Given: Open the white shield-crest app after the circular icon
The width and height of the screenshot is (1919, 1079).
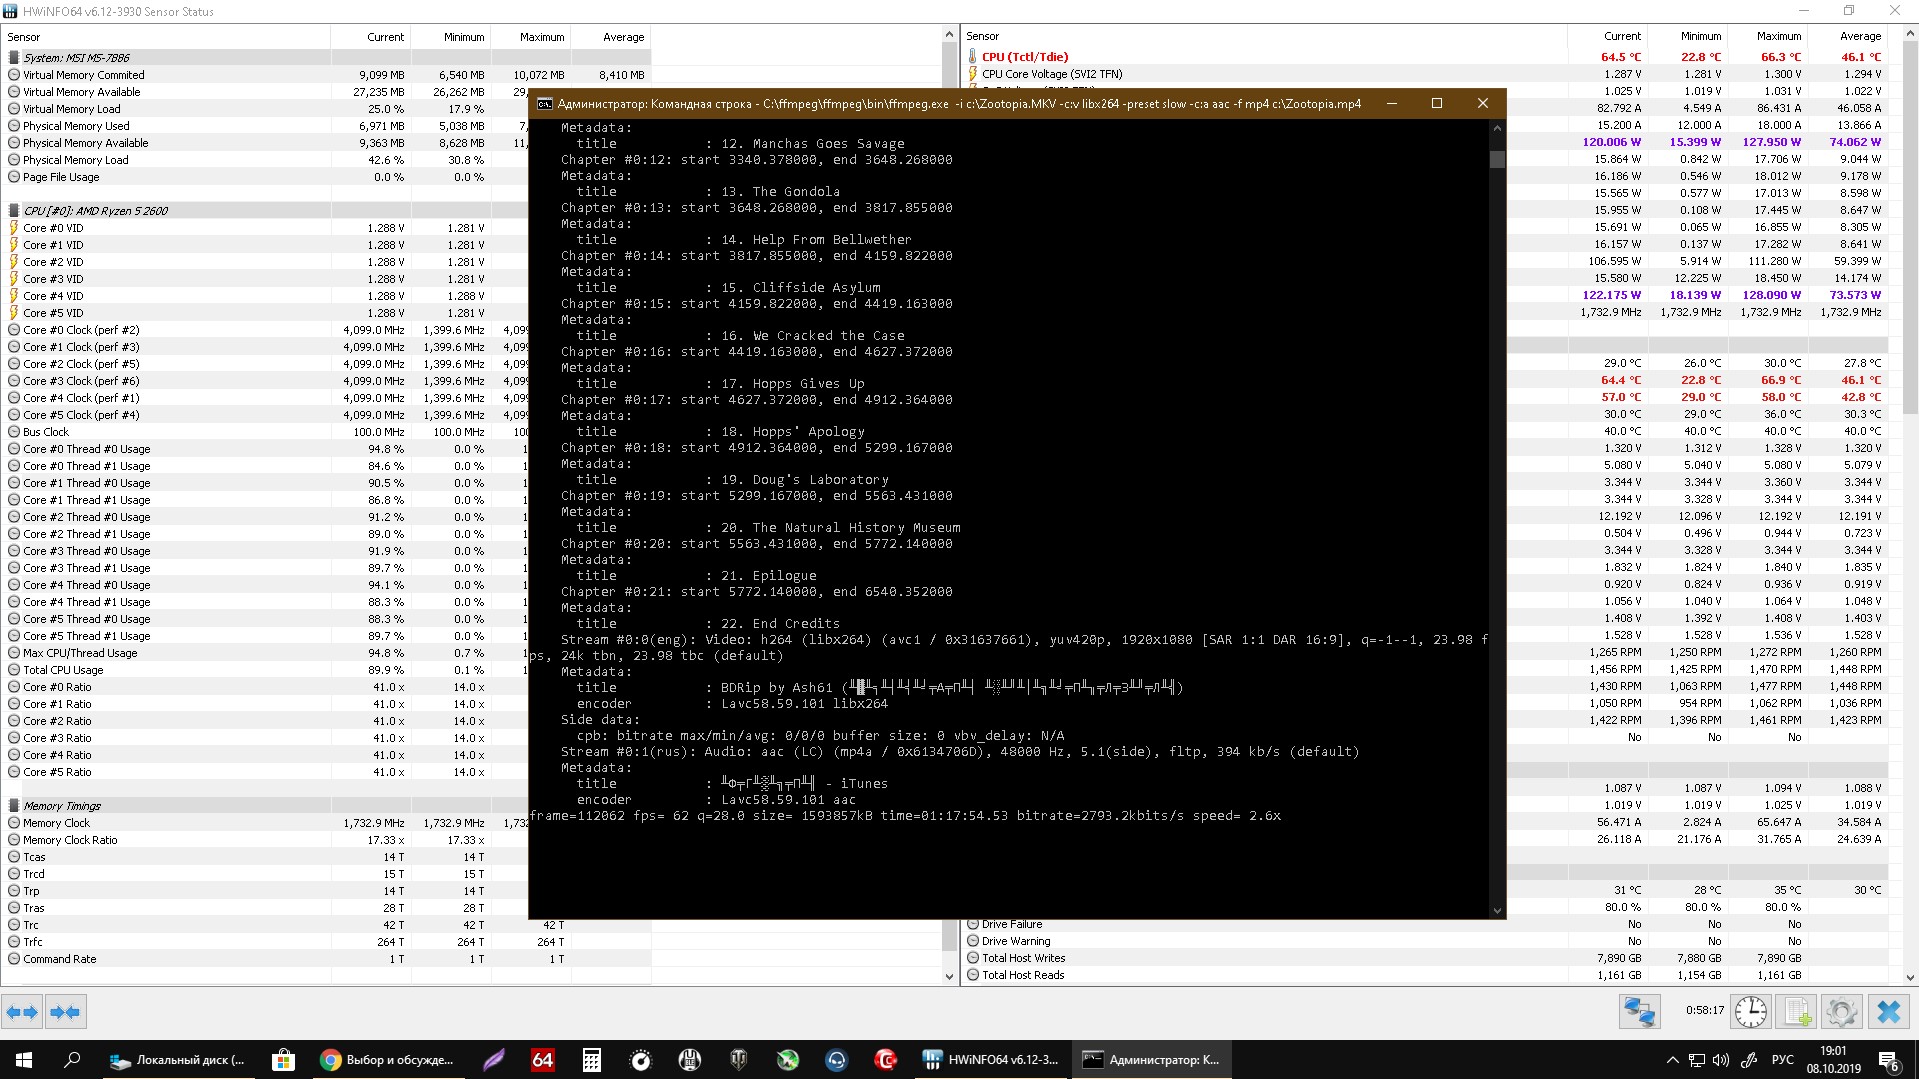Looking at the screenshot, I should pos(690,1060).
